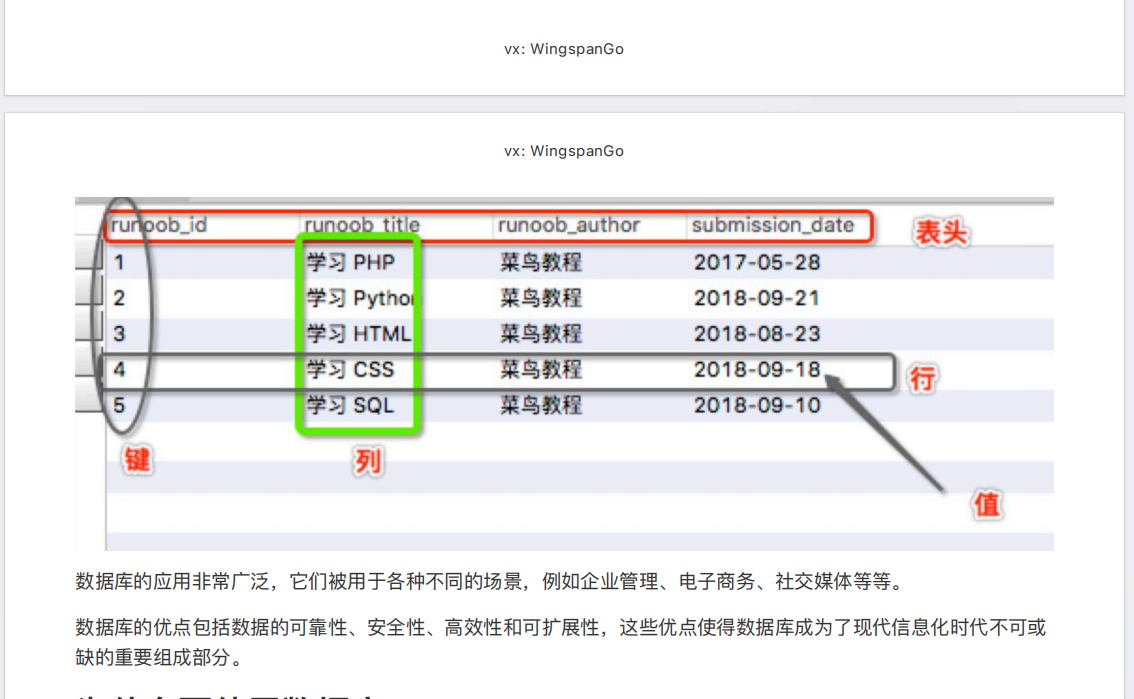1134x699 pixels.
Task: Click 菜鸟教程 in the 学习 HTML row
Action: (x=541, y=334)
